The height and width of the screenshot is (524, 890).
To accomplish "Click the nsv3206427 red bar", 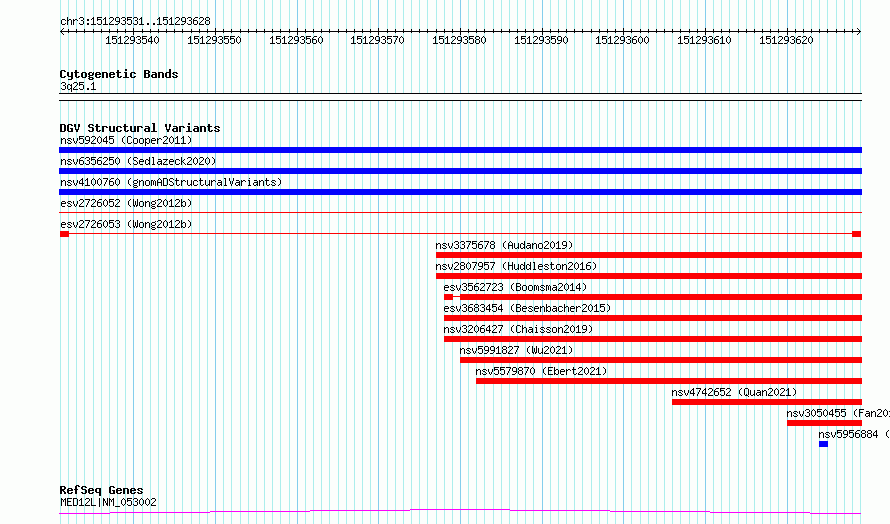I will [653, 339].
